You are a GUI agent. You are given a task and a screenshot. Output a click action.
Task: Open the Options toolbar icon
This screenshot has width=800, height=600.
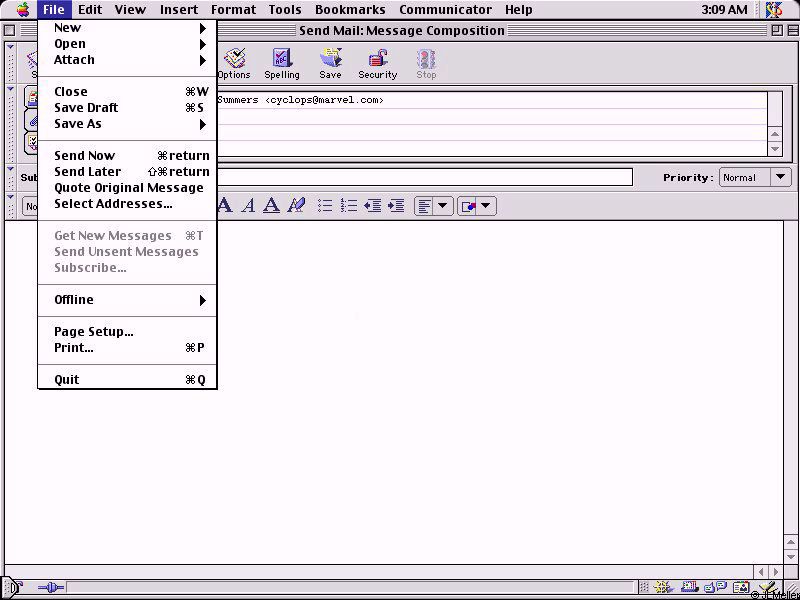click(x=234, y=64)
